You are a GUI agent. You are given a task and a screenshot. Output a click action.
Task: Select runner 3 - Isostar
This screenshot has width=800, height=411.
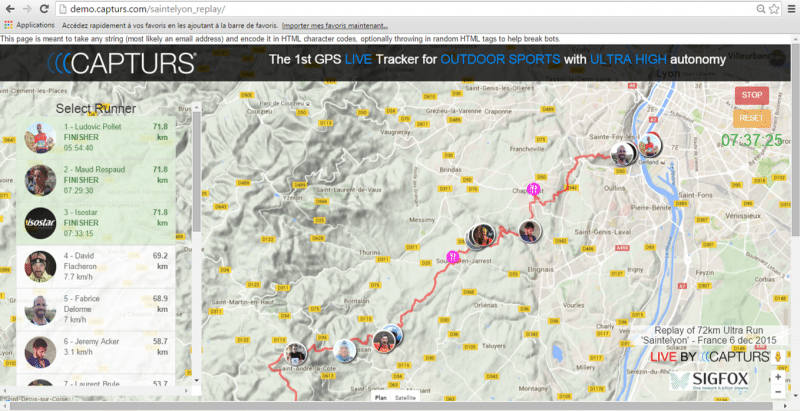(x=96, y=223)
